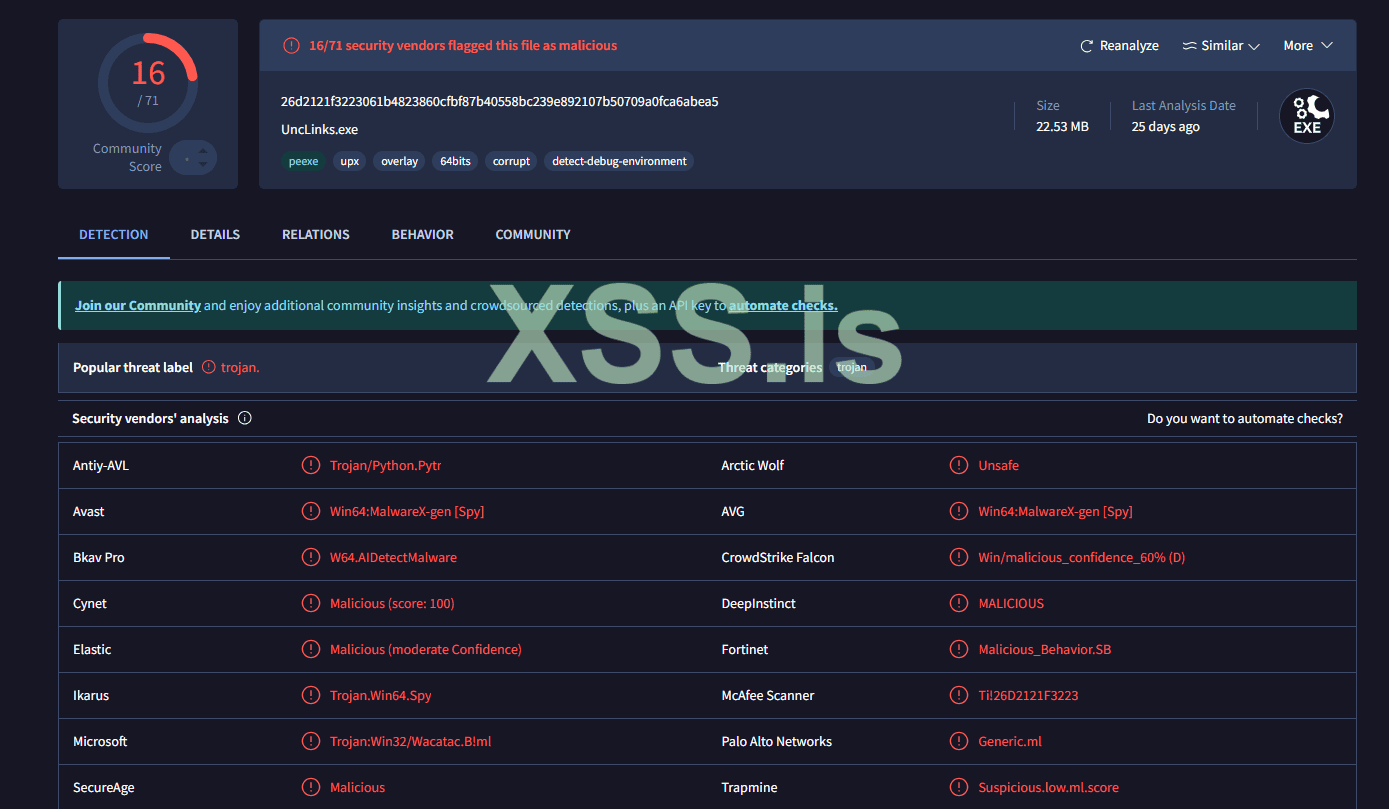Click the warning icon in the flagged malicious banner

tap(291, 45)
